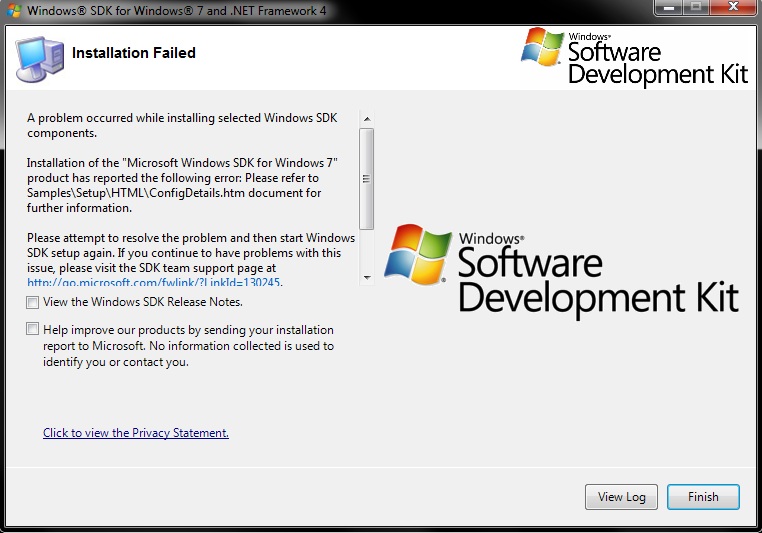Click the Windows SDK logo in header banner
Viewport: 762px width, 533px height.
[x=634, y=56]
